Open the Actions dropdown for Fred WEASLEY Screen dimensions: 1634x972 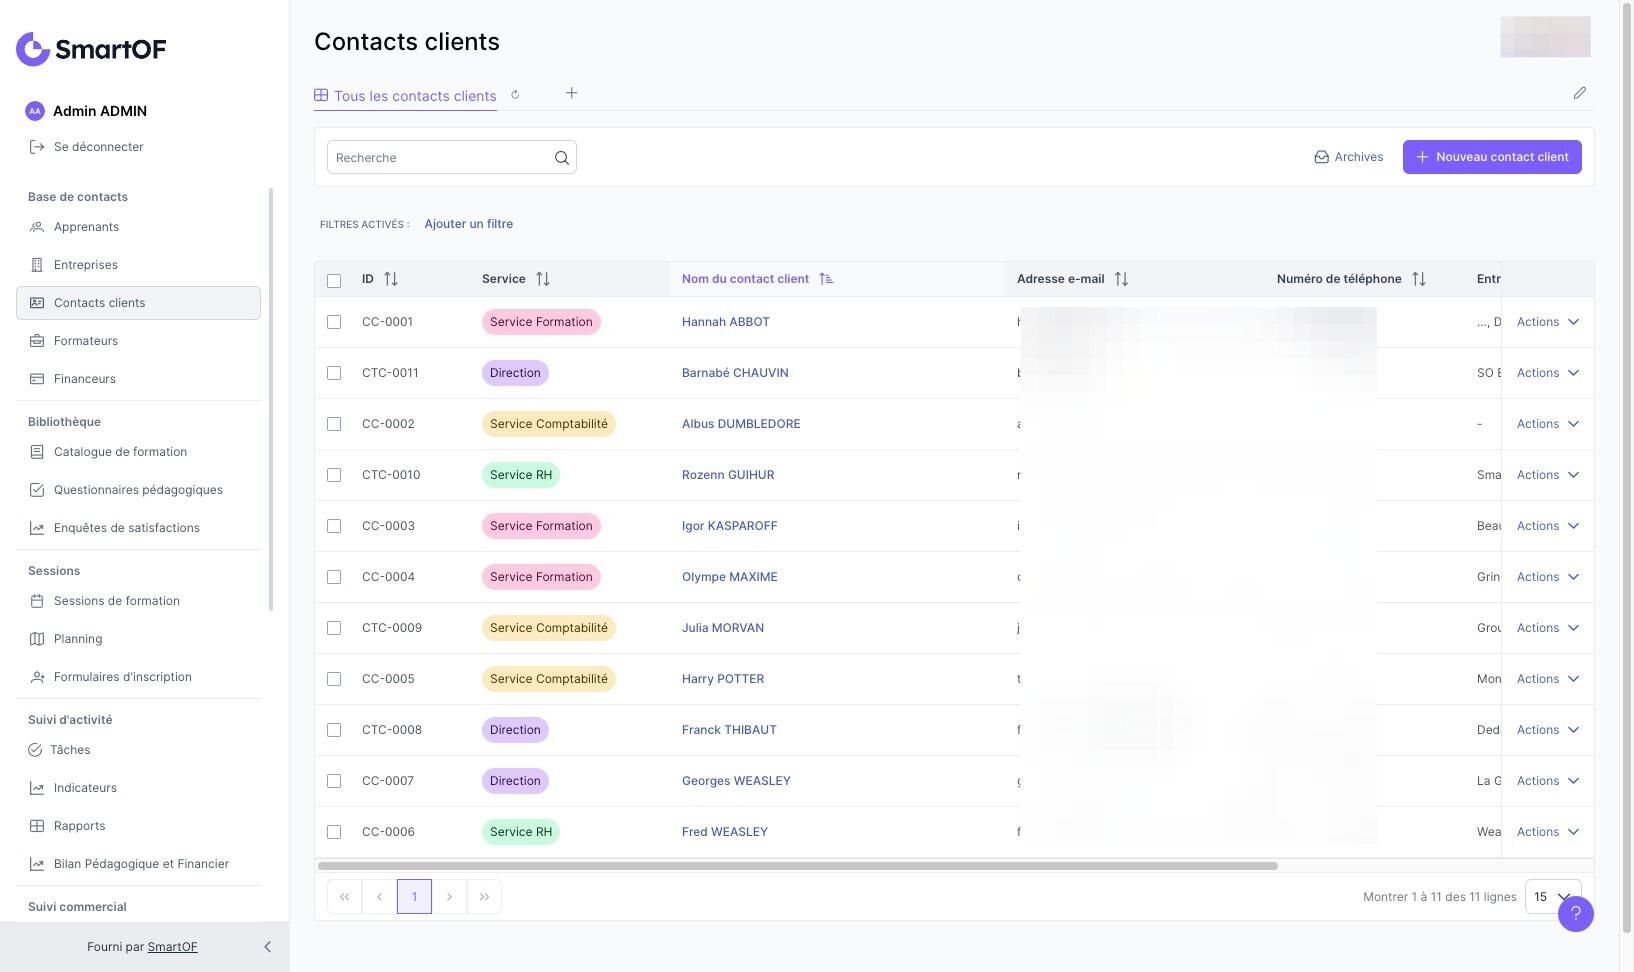click(1547, 832)
